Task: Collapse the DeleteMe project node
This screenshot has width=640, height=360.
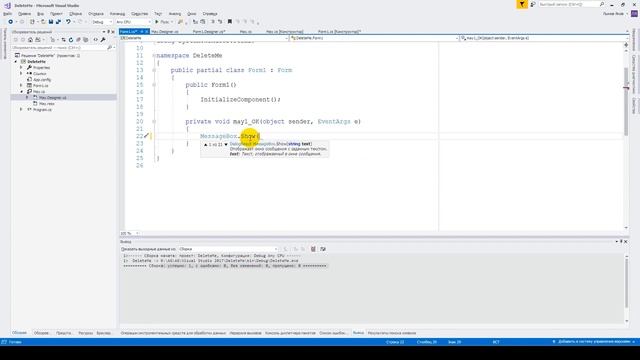Action: tap(16, 62)
